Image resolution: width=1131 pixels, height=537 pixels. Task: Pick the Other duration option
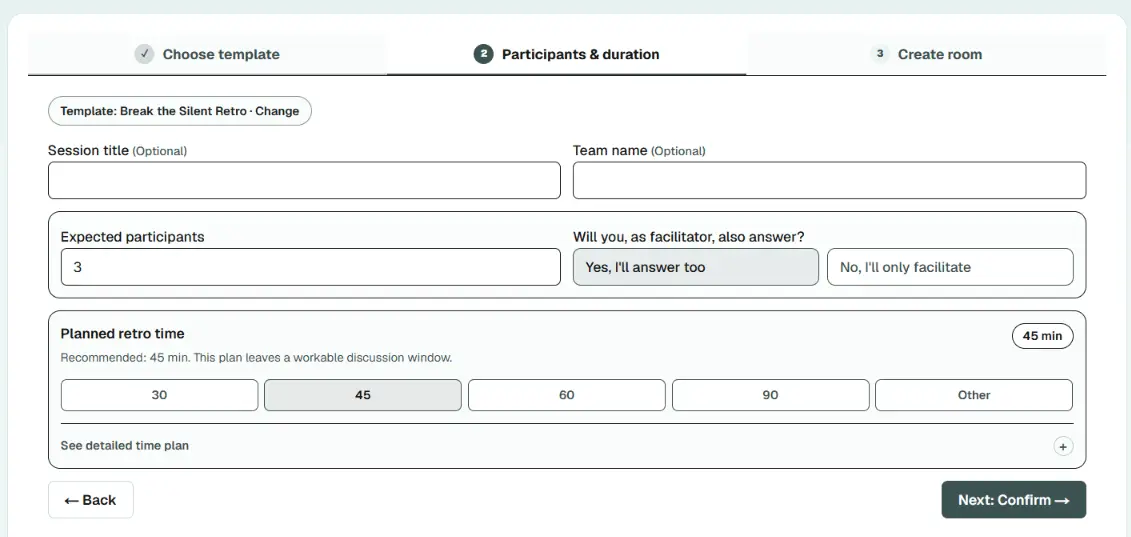point(974,396)
